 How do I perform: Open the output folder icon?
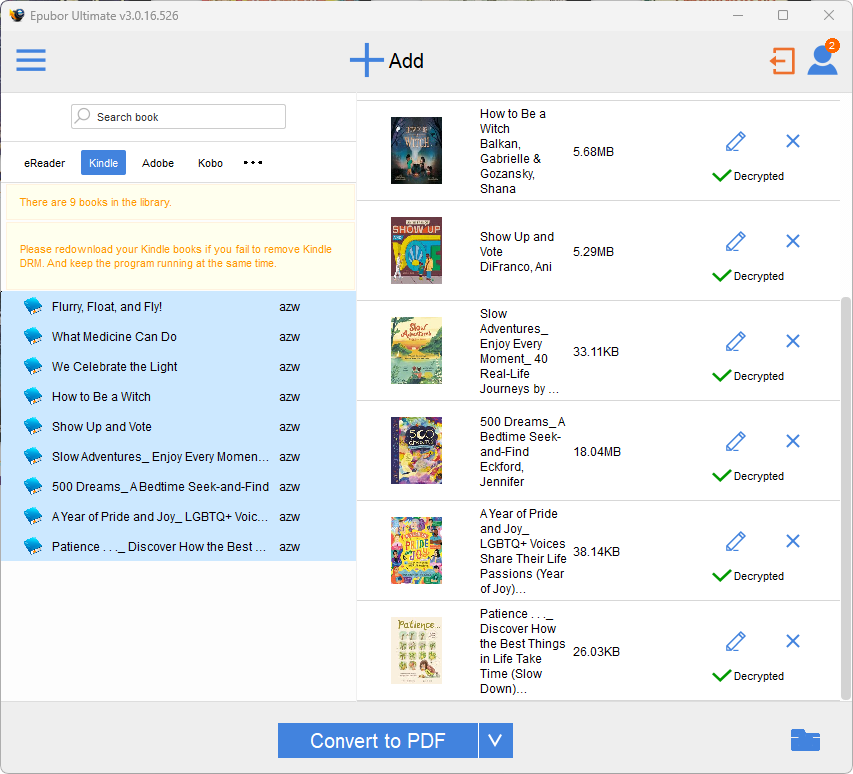(x=805, y=740)
